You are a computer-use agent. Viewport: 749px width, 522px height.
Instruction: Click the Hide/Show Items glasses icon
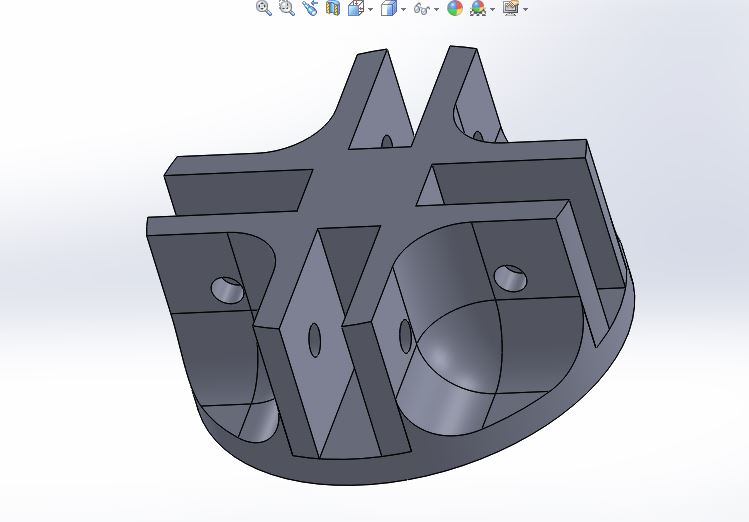click(421, 9)
